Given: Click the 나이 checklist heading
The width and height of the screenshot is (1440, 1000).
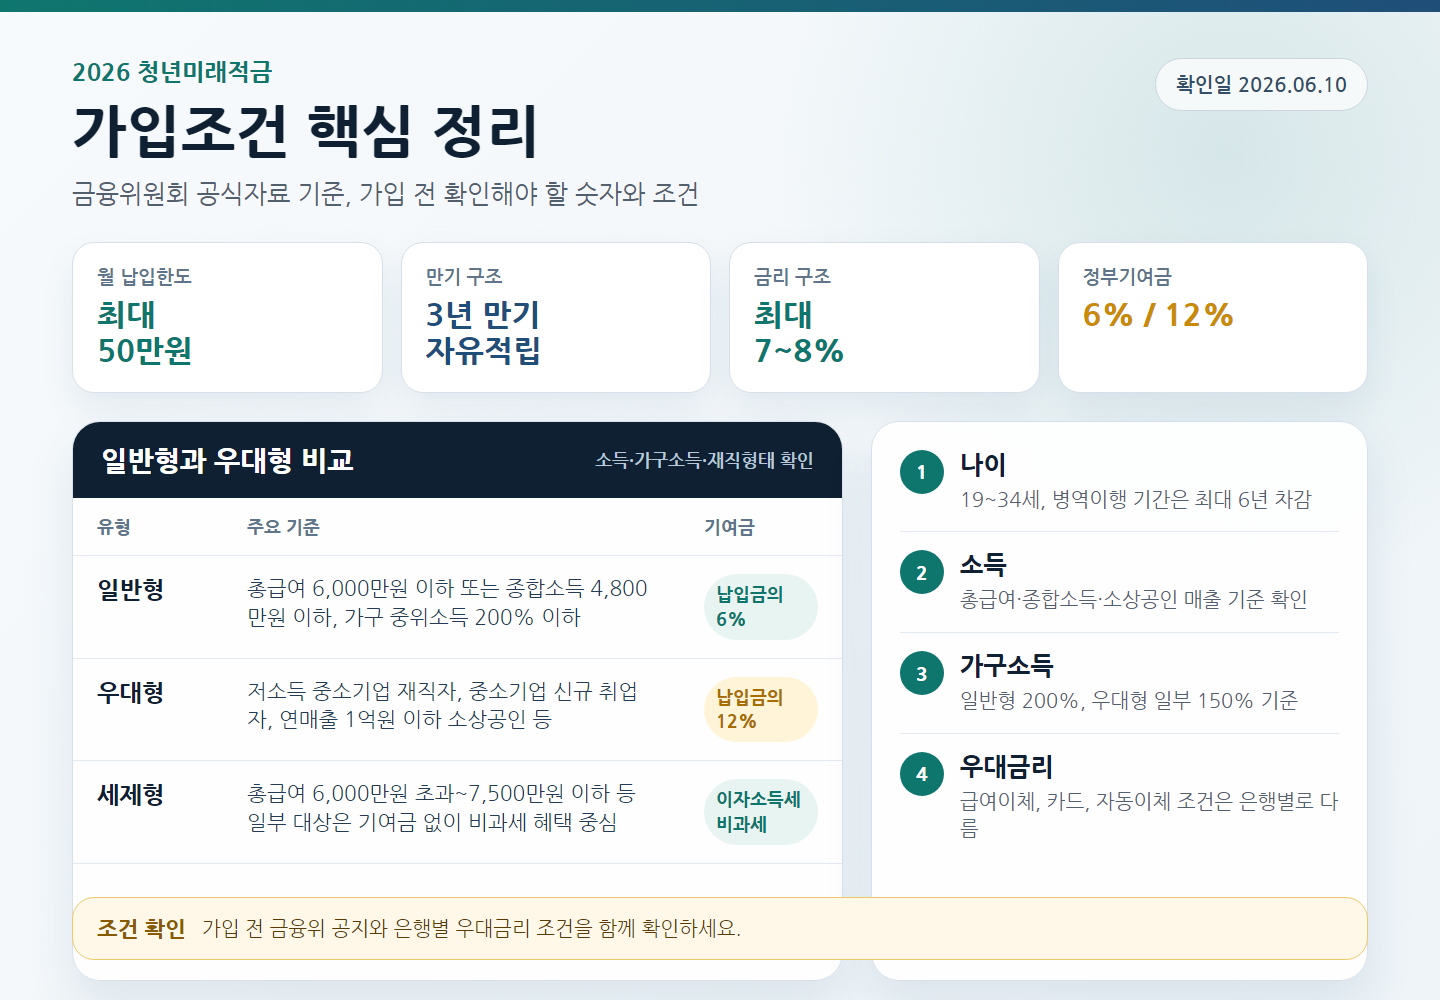Looking at the screenshot, I should 983,465.
